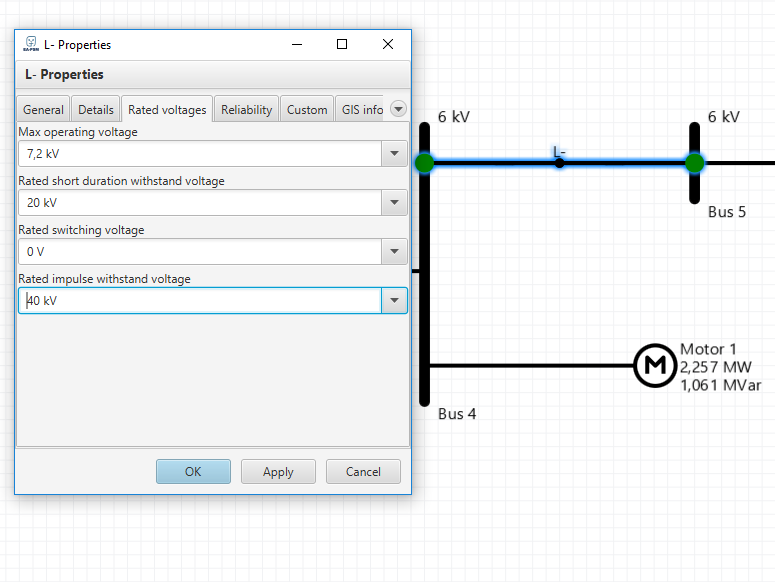775x582 pixels.
Task: Click the 7,2 kV max operating voltage field
Action: pyautogui.click(x=200, y=154)
